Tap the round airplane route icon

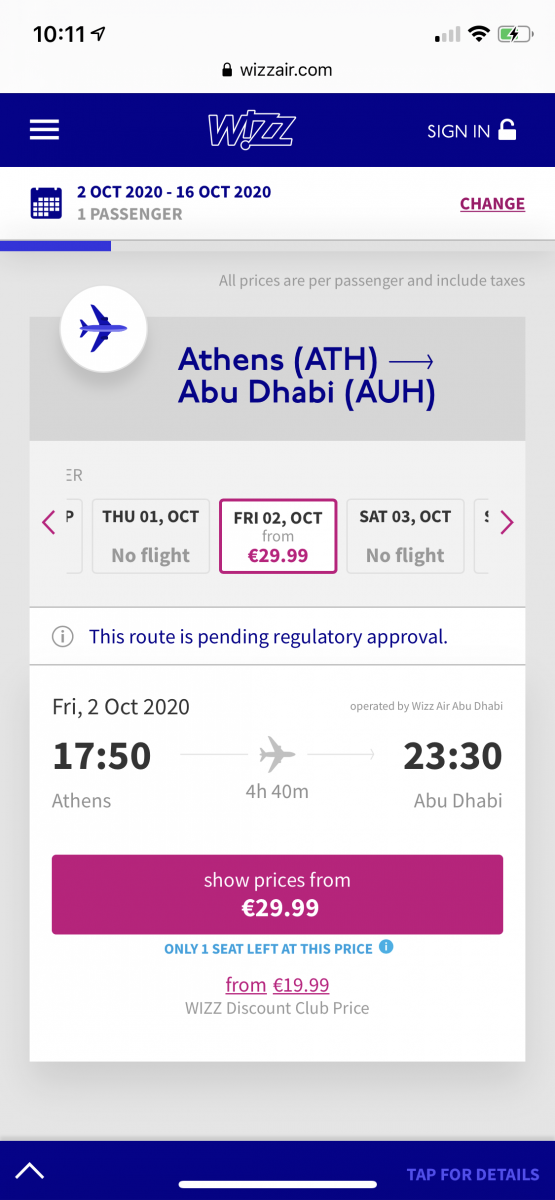103,329
